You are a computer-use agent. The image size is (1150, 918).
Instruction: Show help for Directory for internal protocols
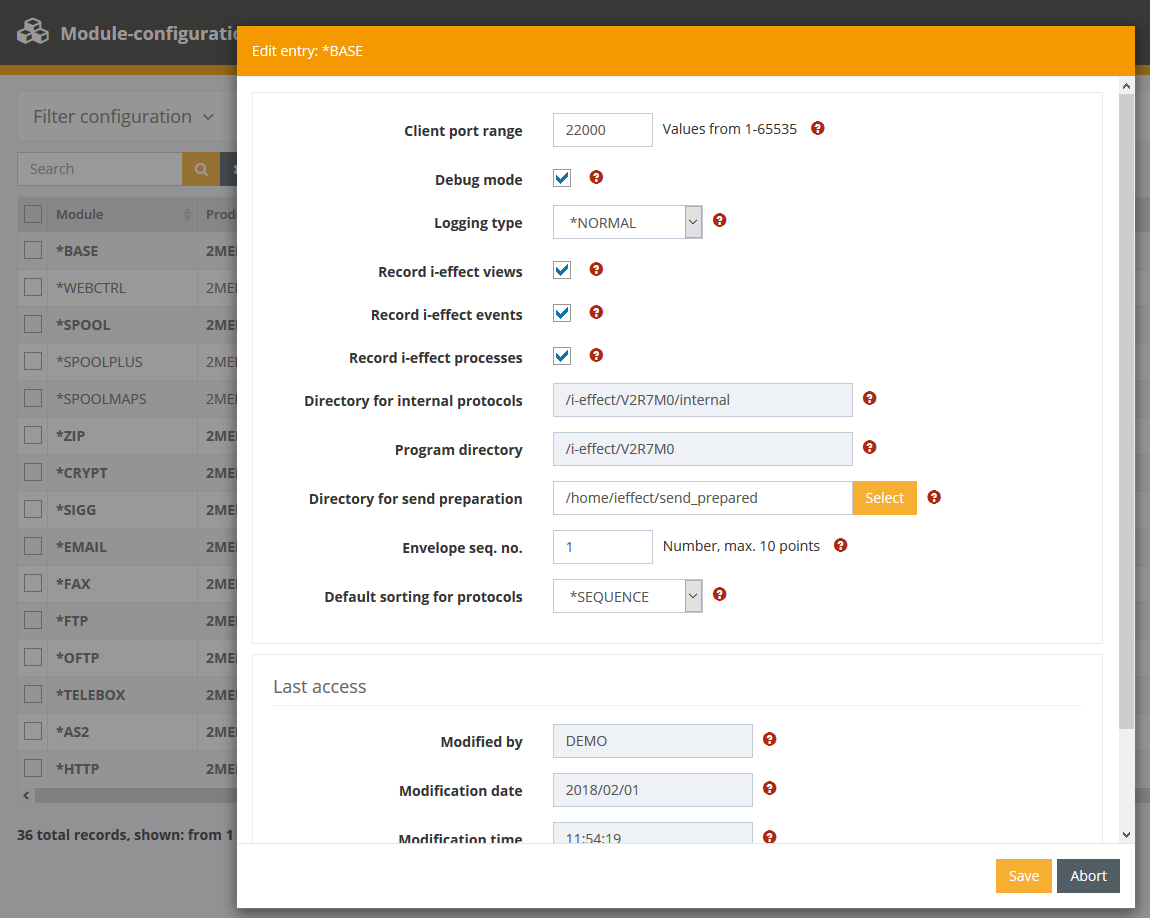[x=869, y=398]
